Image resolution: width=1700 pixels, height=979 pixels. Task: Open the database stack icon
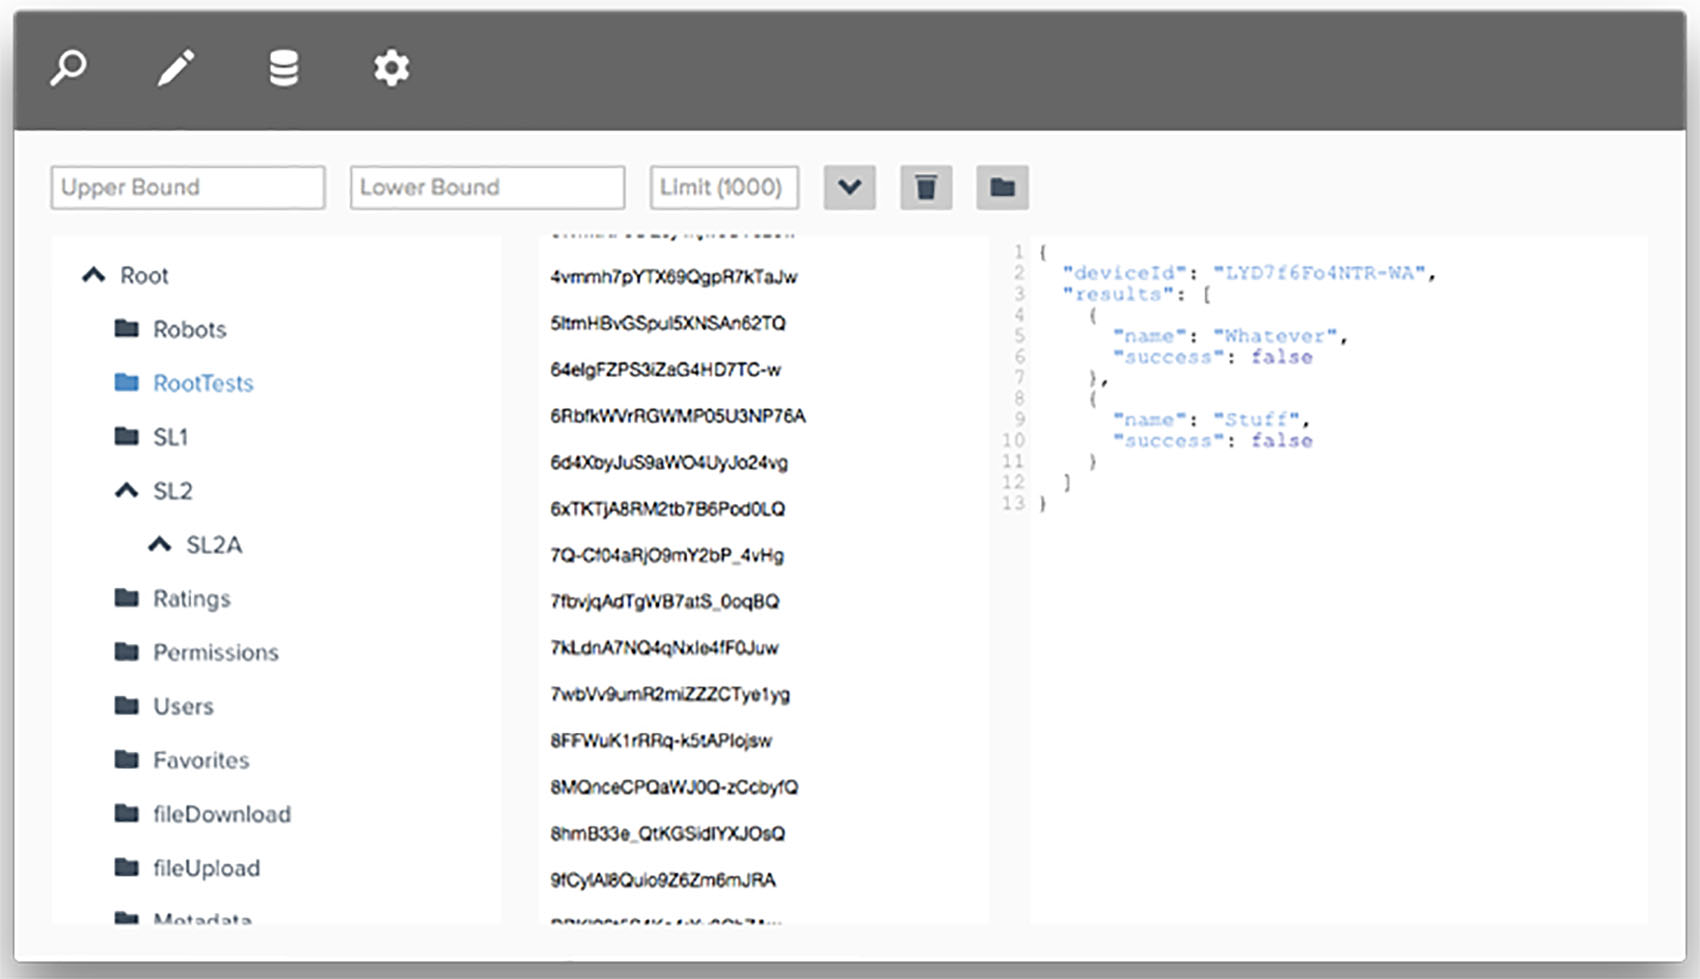point(284,69)
